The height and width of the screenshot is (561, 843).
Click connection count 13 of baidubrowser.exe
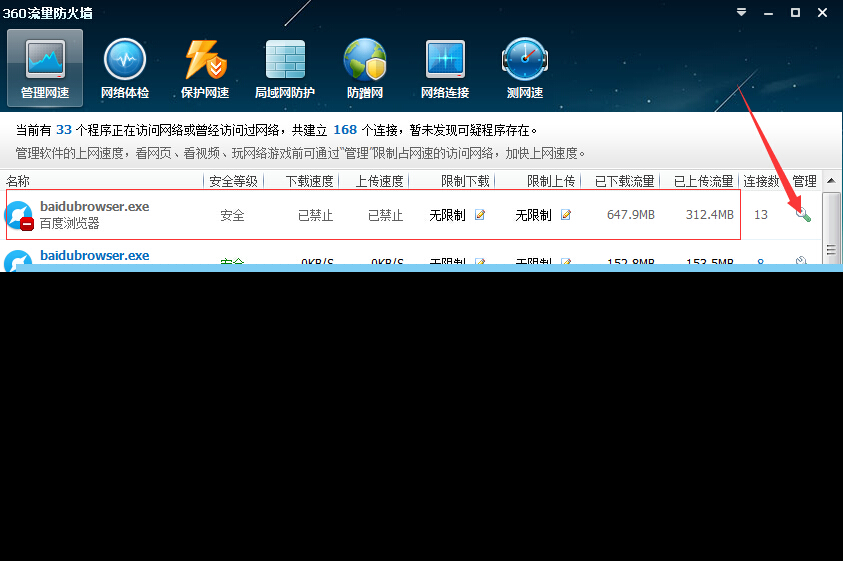pos(761,215)
